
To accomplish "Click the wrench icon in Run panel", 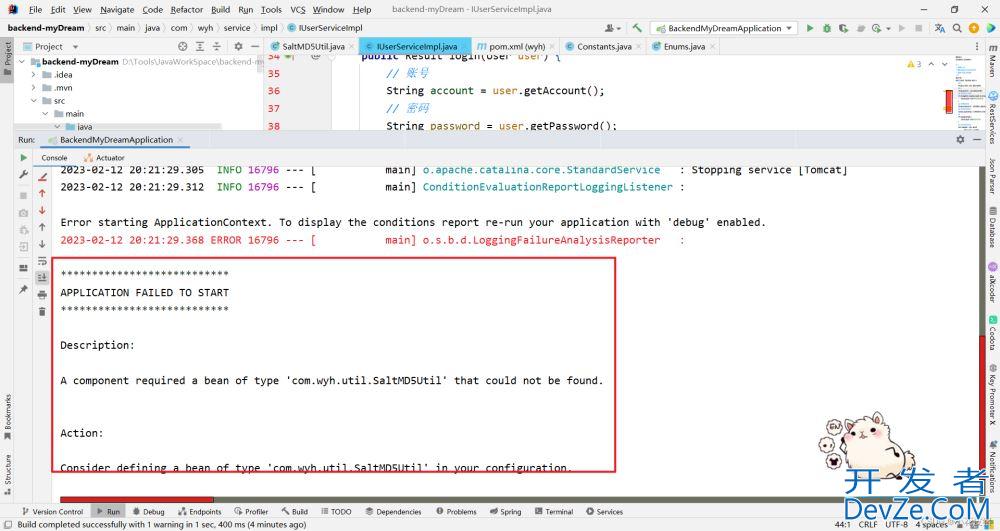I will pos(24,174).
